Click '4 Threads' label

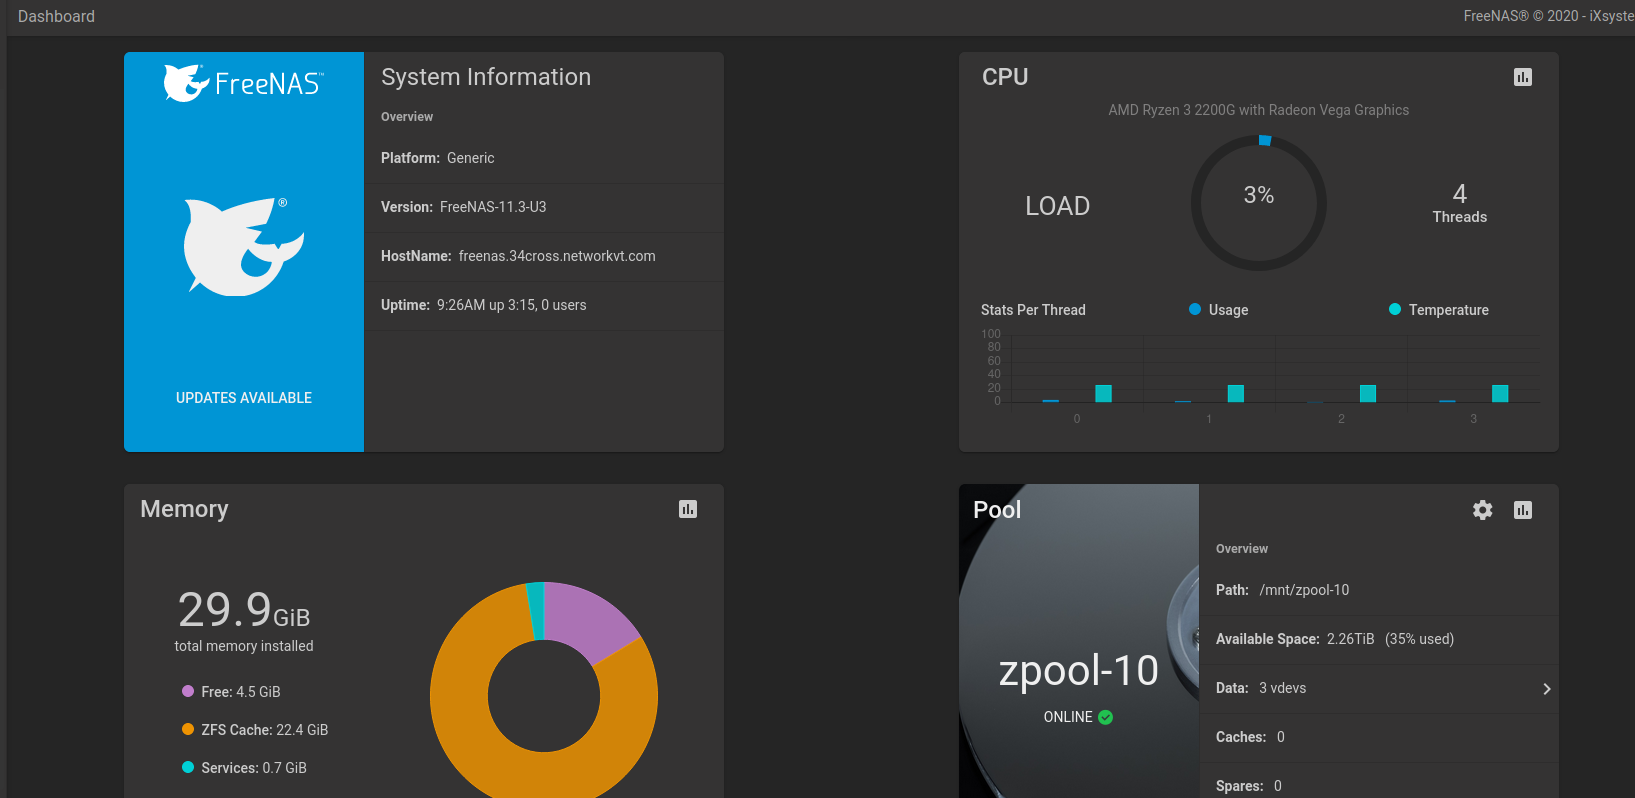point(1459,203)
